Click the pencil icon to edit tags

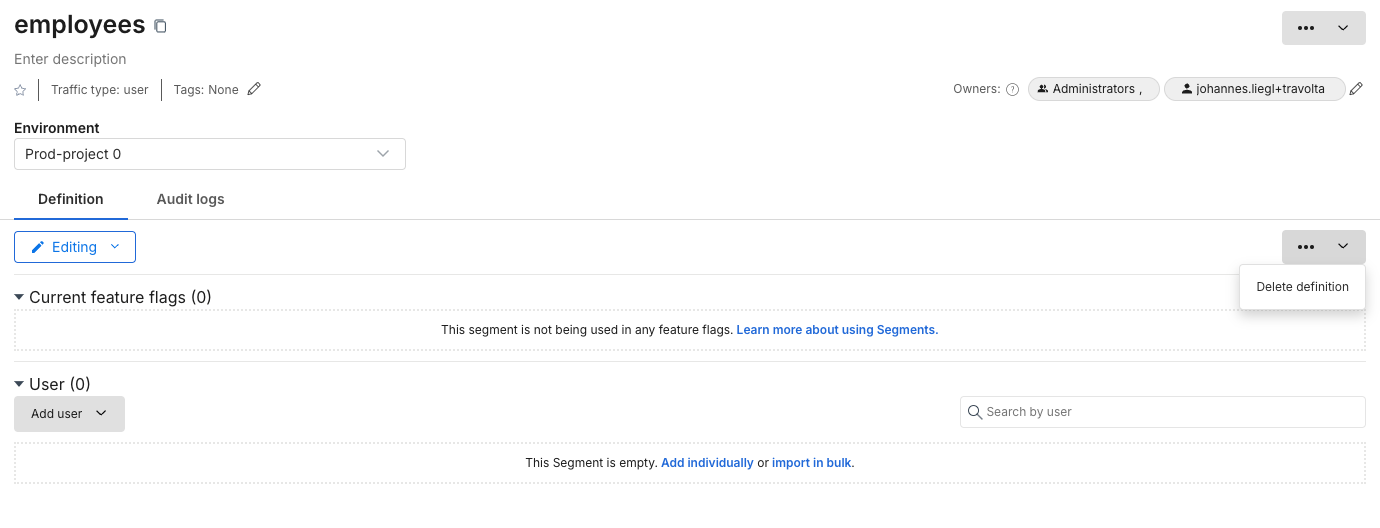click(254, 89)
